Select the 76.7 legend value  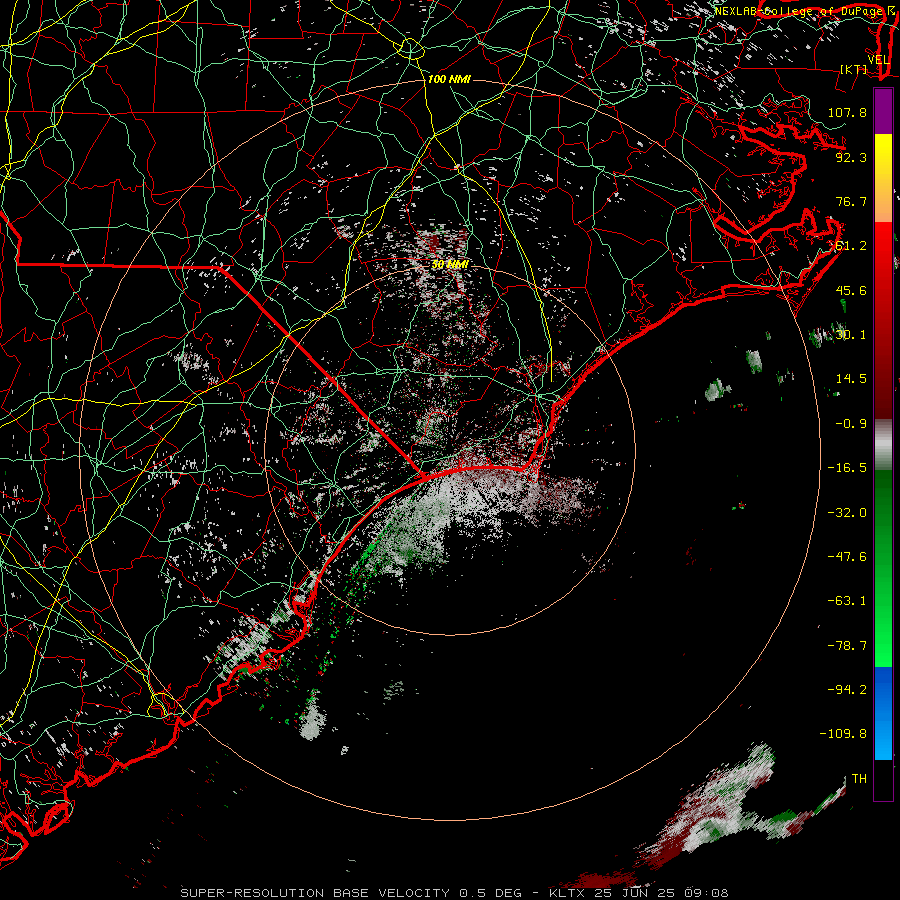(x=851, y=201)
